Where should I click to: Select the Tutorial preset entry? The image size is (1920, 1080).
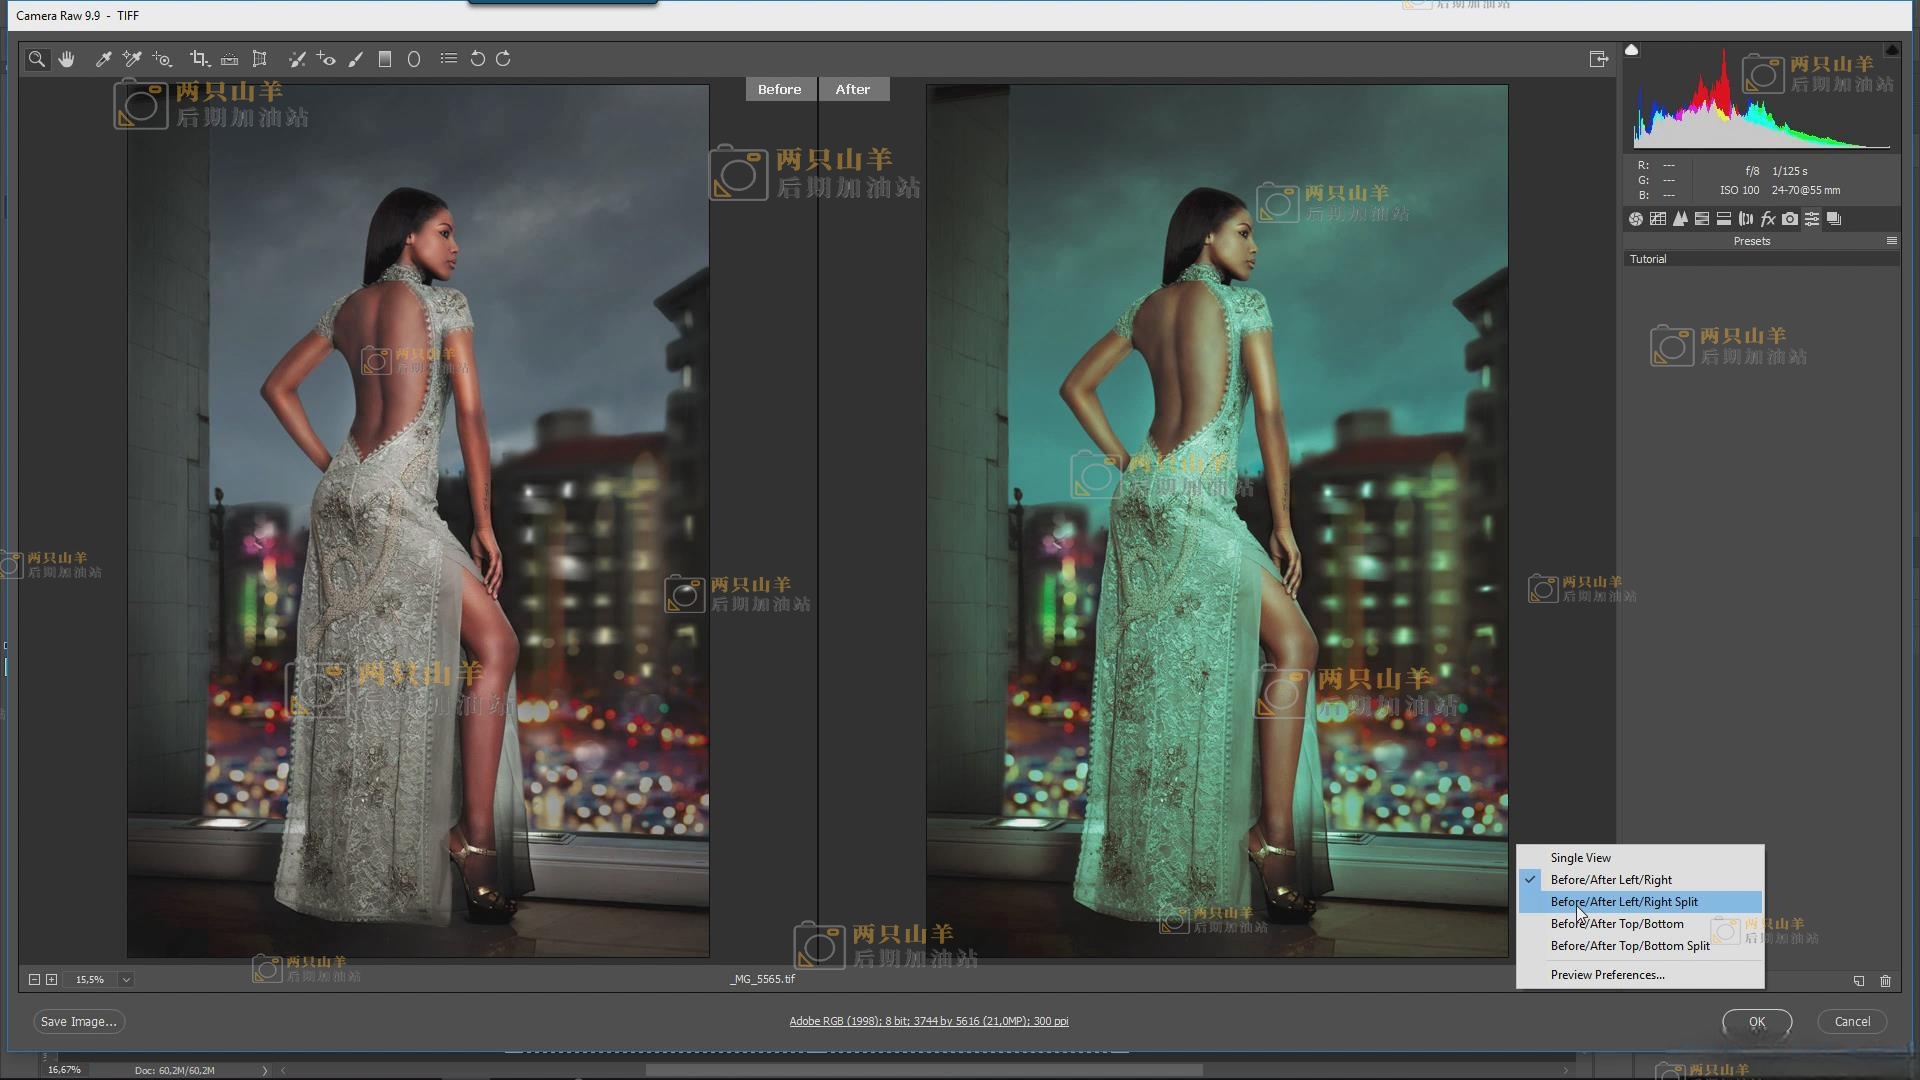point(1648,259)
